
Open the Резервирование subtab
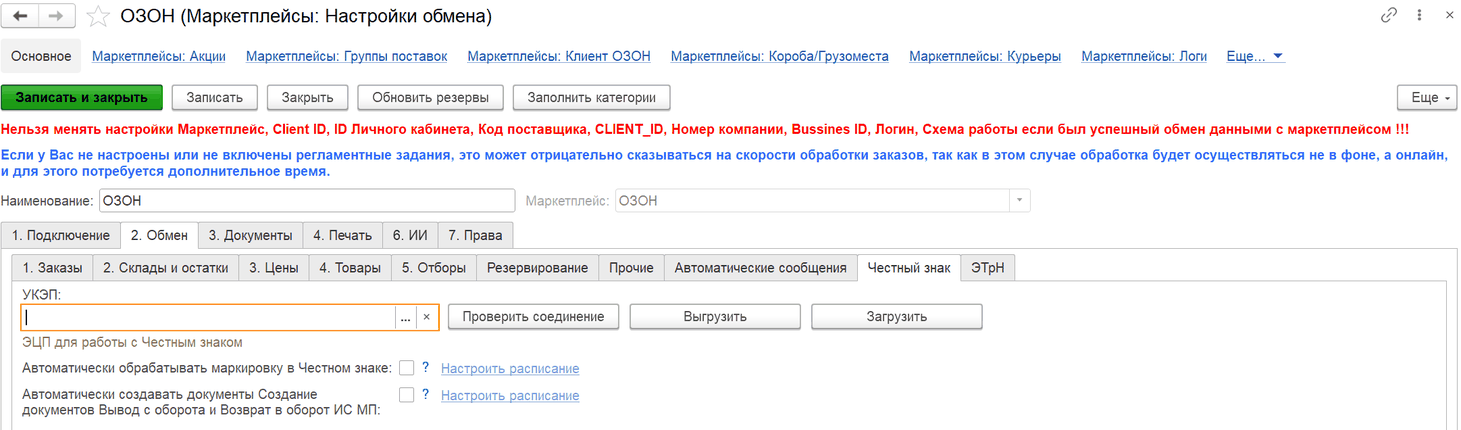[537, 267]
